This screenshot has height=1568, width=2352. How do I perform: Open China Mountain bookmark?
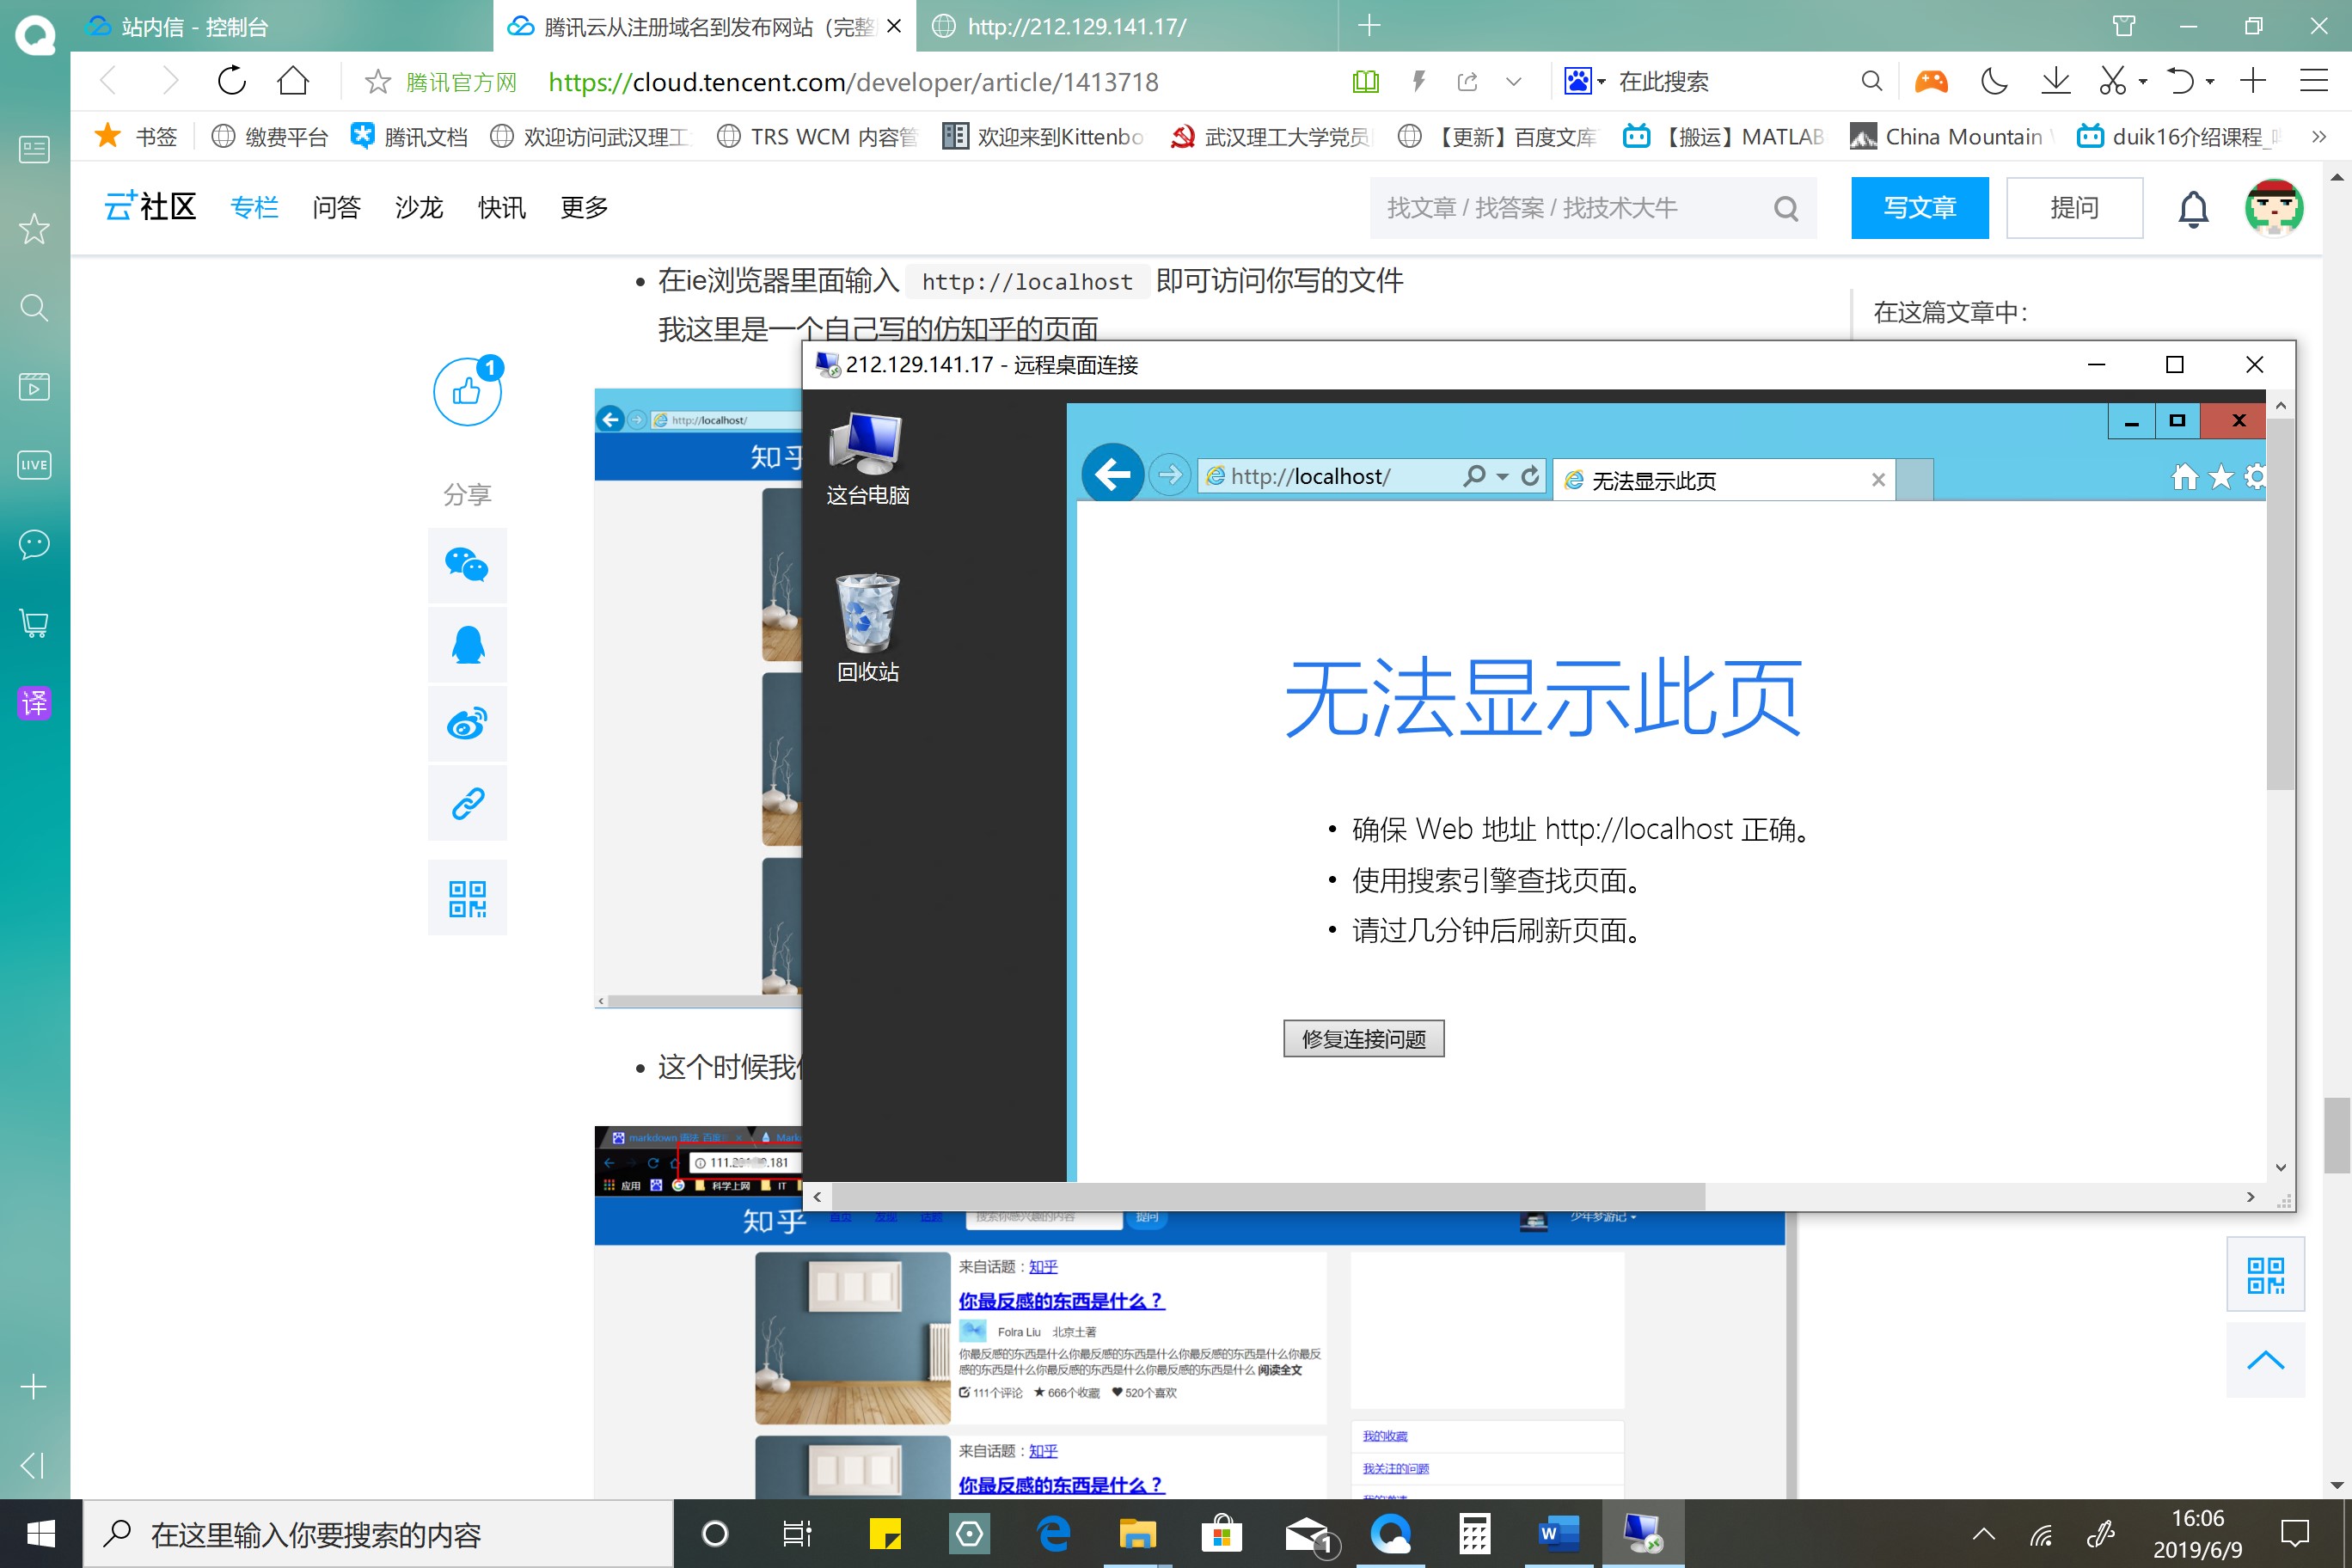tap(1950, 137)
